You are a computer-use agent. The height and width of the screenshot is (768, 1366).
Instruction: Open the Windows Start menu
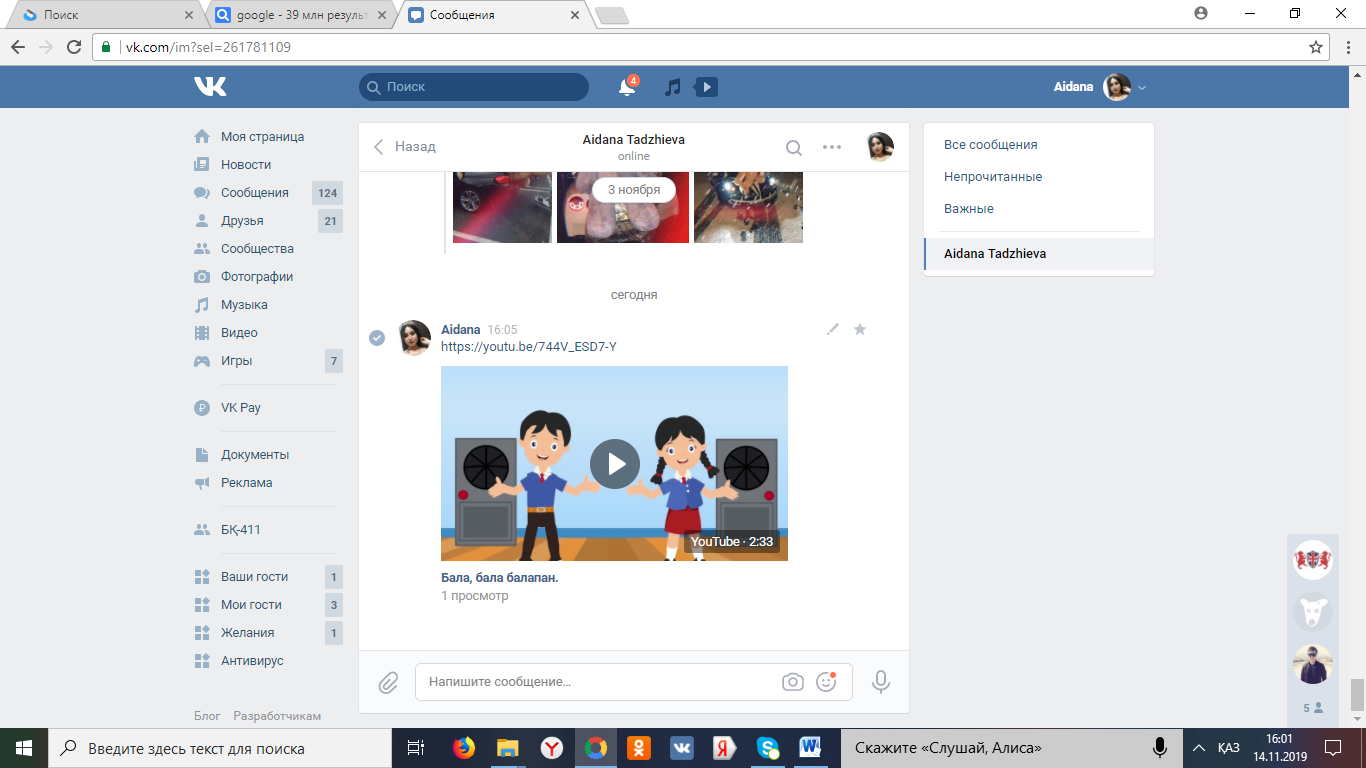(23, 747)
